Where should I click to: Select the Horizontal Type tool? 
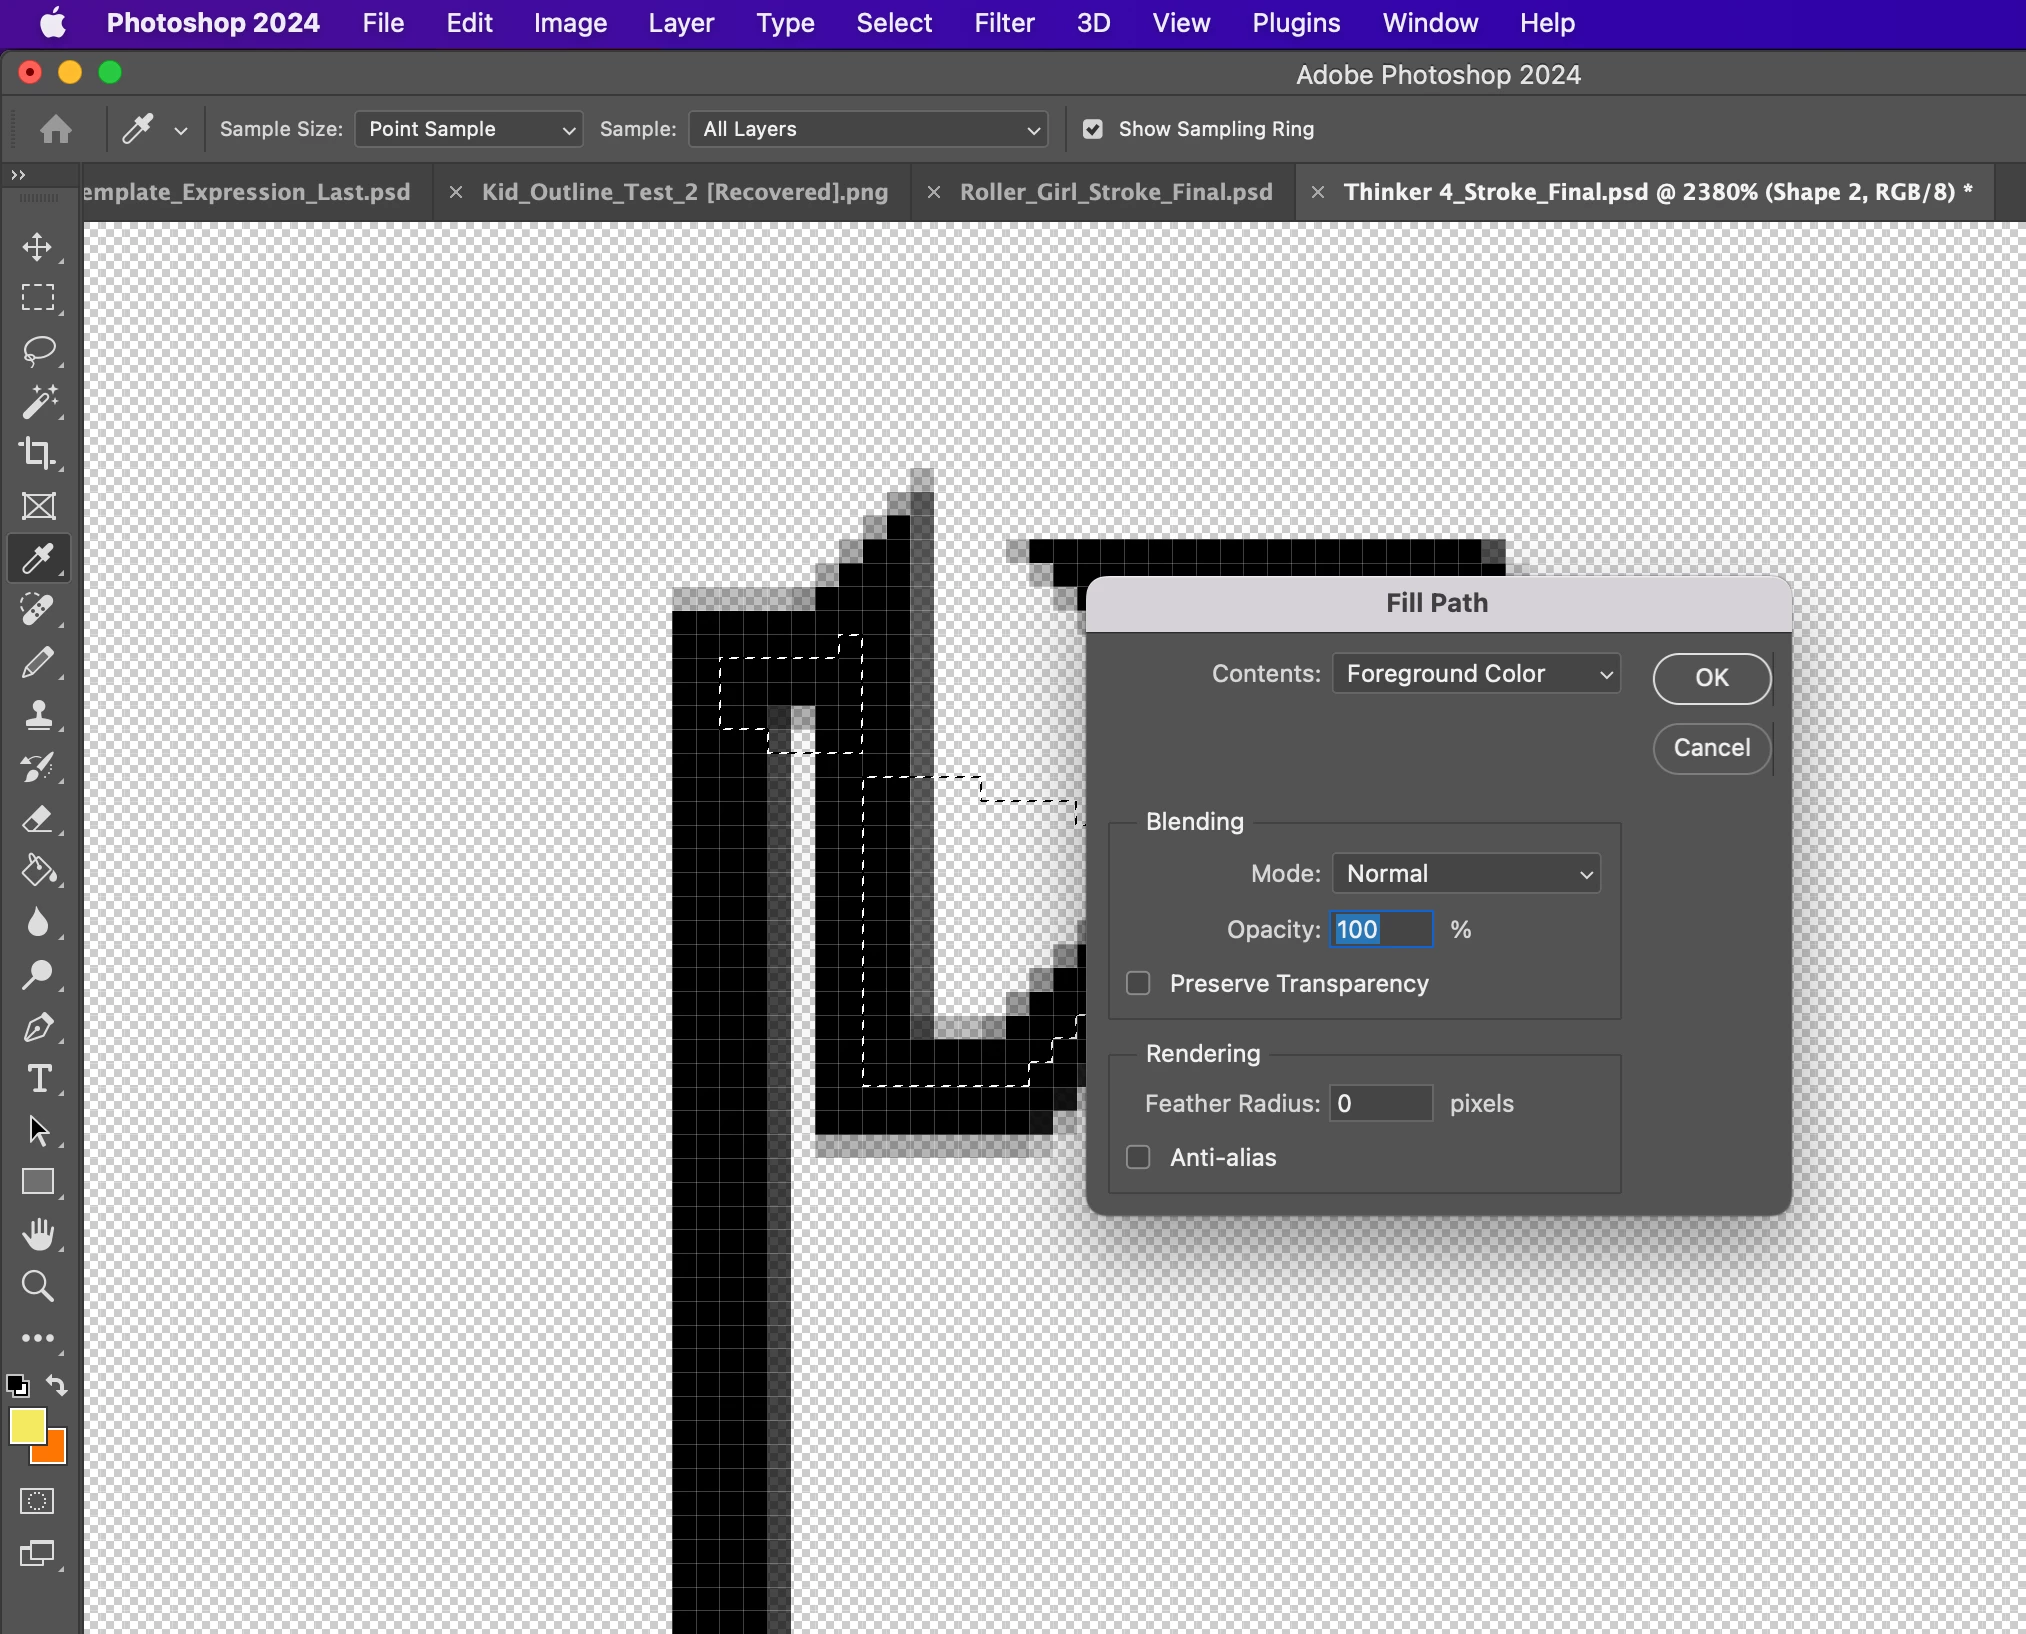38,1079
